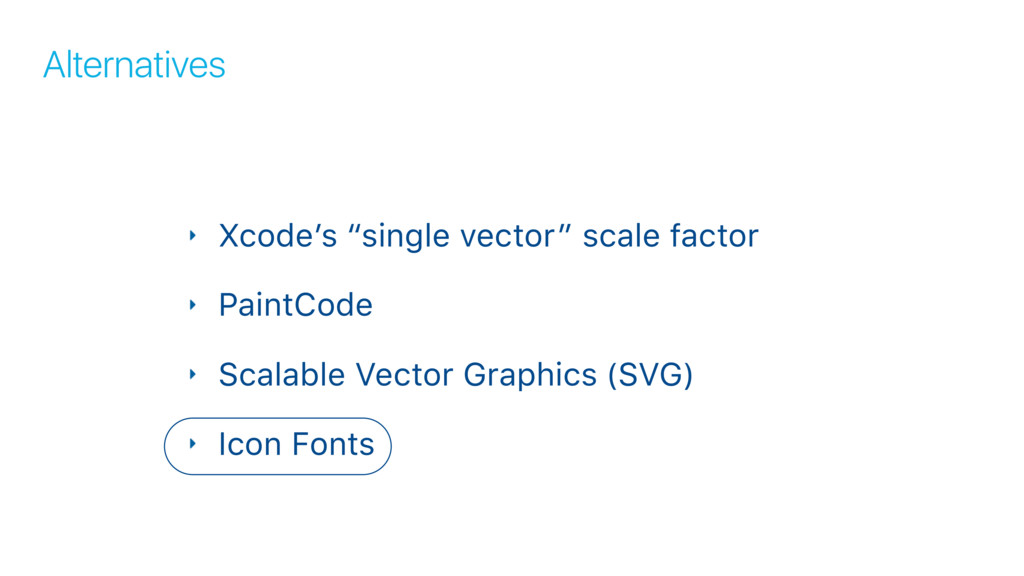Click the letter A in Alternatives heading
Viewport: 1024px width, 576px height.
(x=54, y=65)
